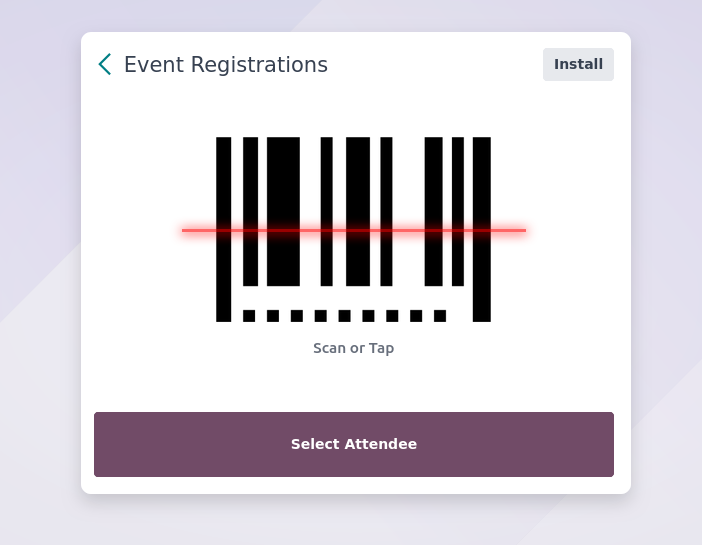Click the leftmost tall barcode bar
702x545 pixels.
223,229
